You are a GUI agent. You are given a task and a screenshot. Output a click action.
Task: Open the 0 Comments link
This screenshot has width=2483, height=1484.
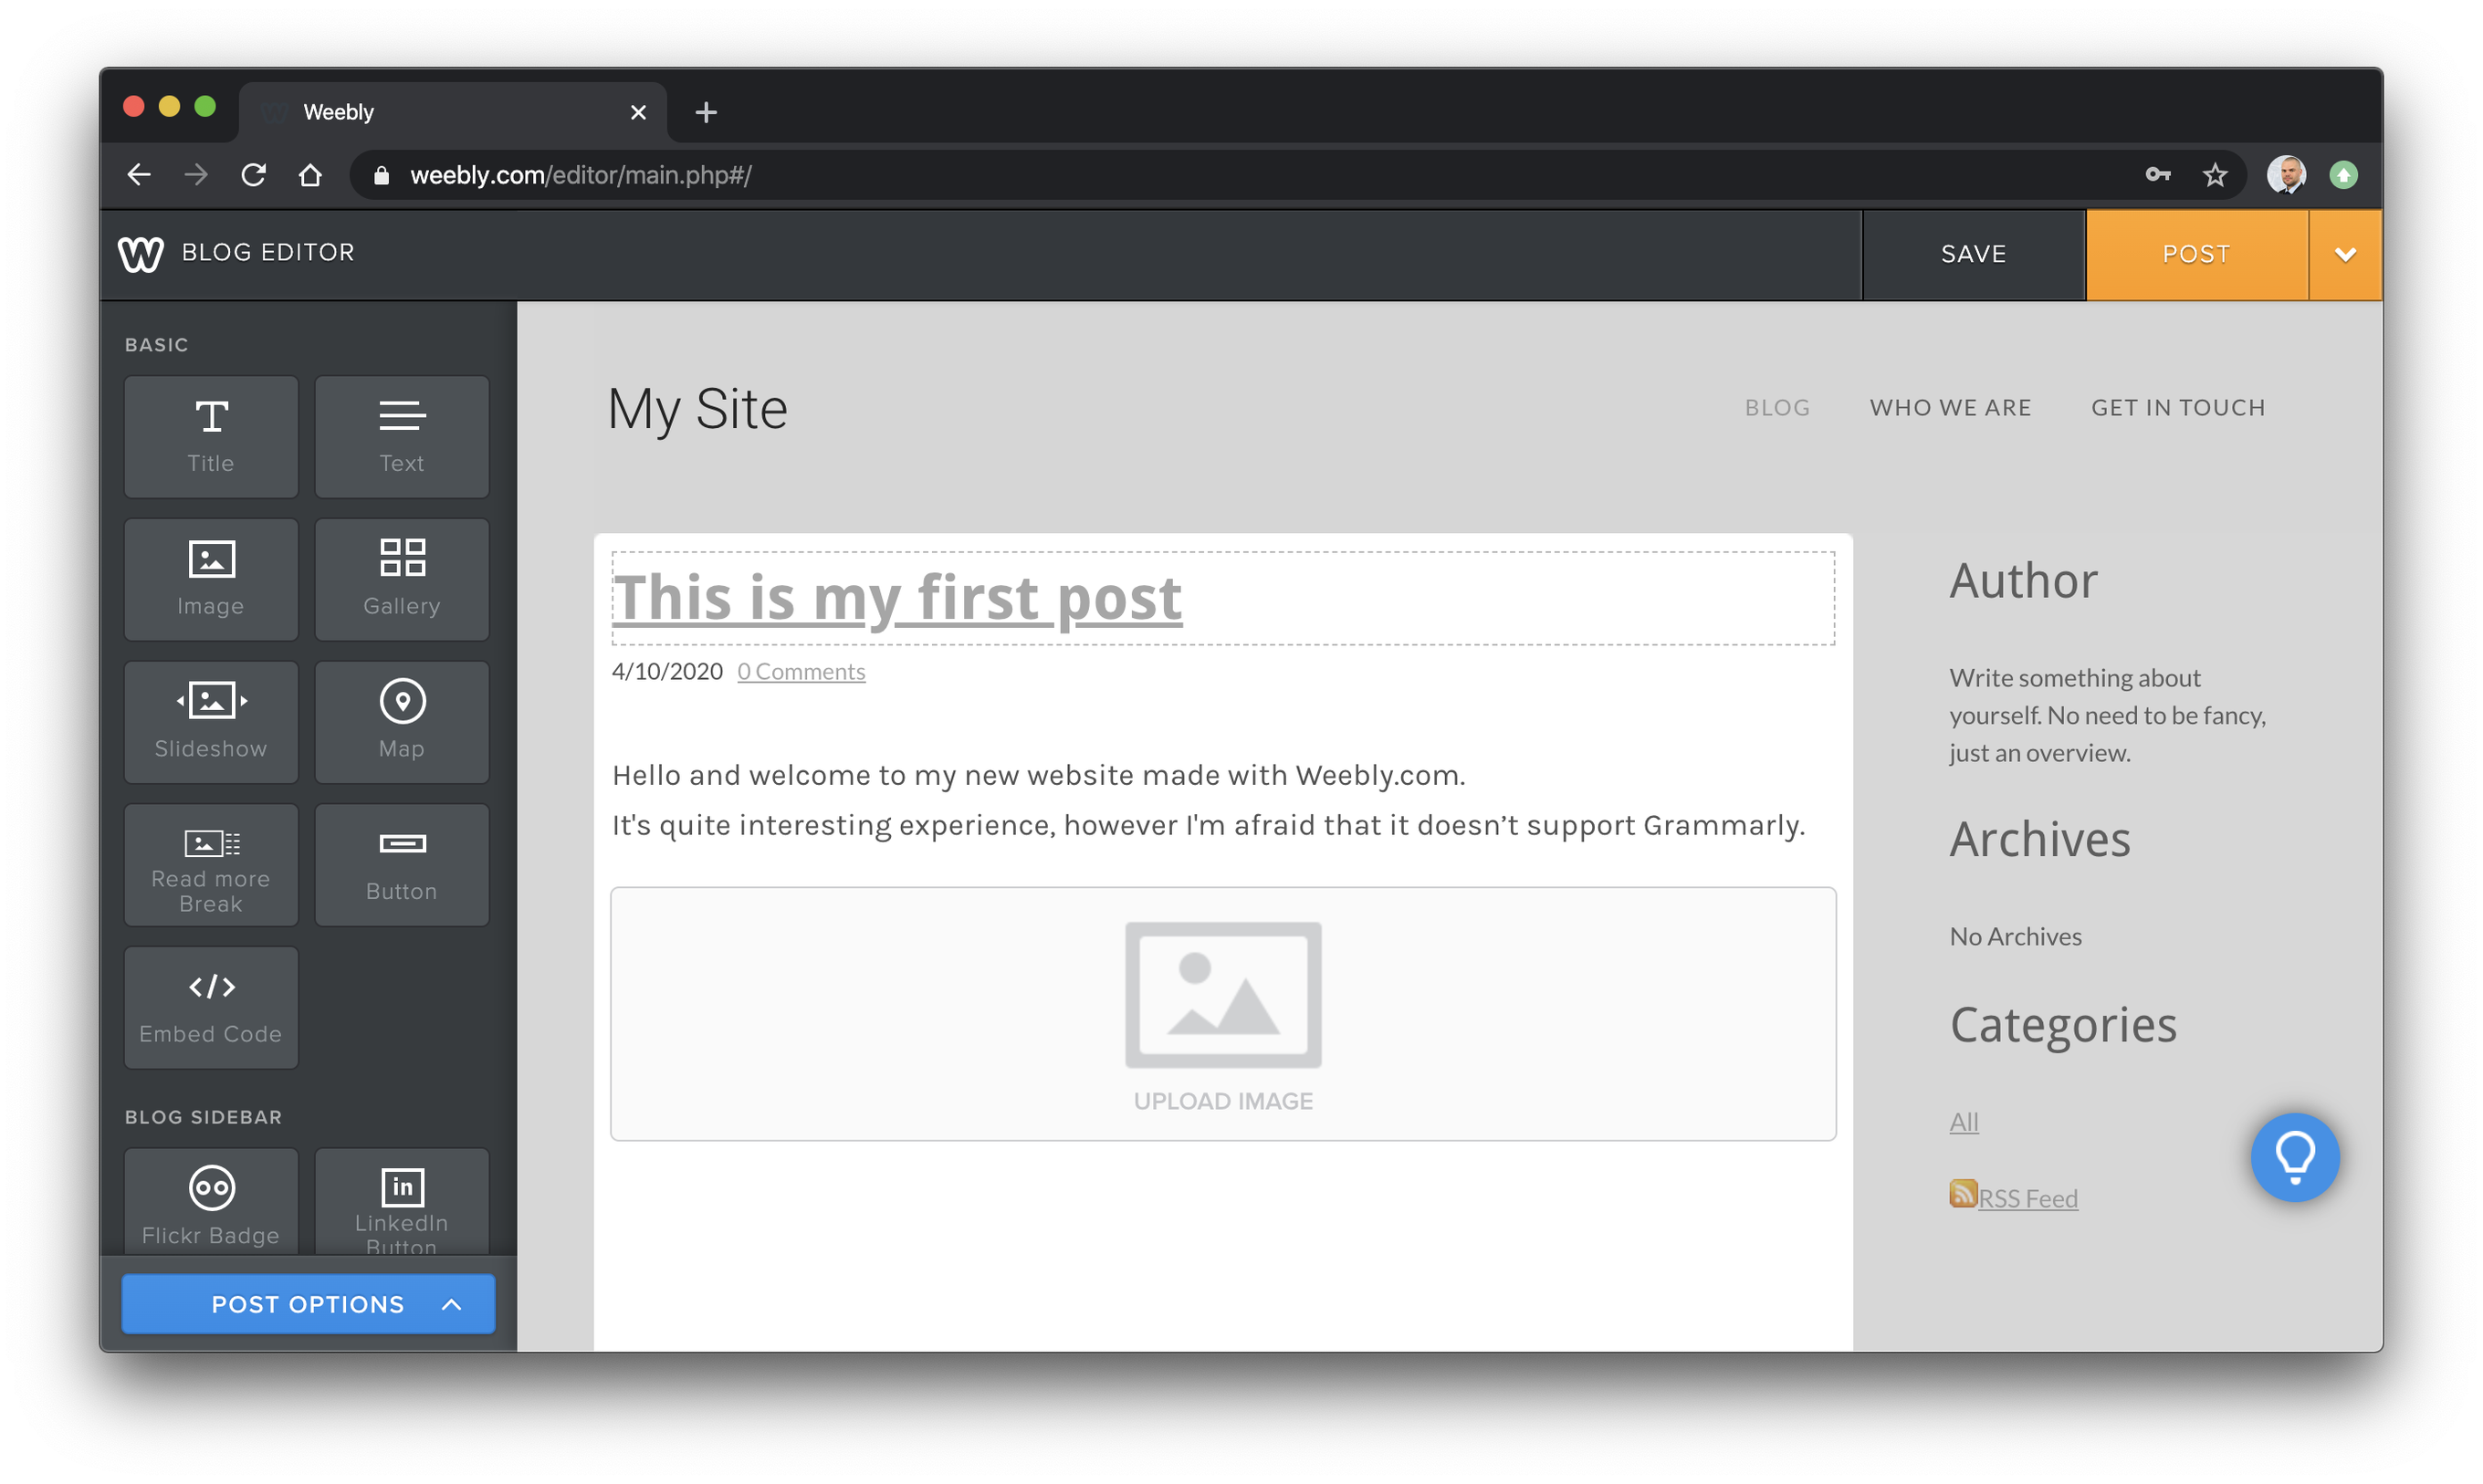[x=801, y=672]
